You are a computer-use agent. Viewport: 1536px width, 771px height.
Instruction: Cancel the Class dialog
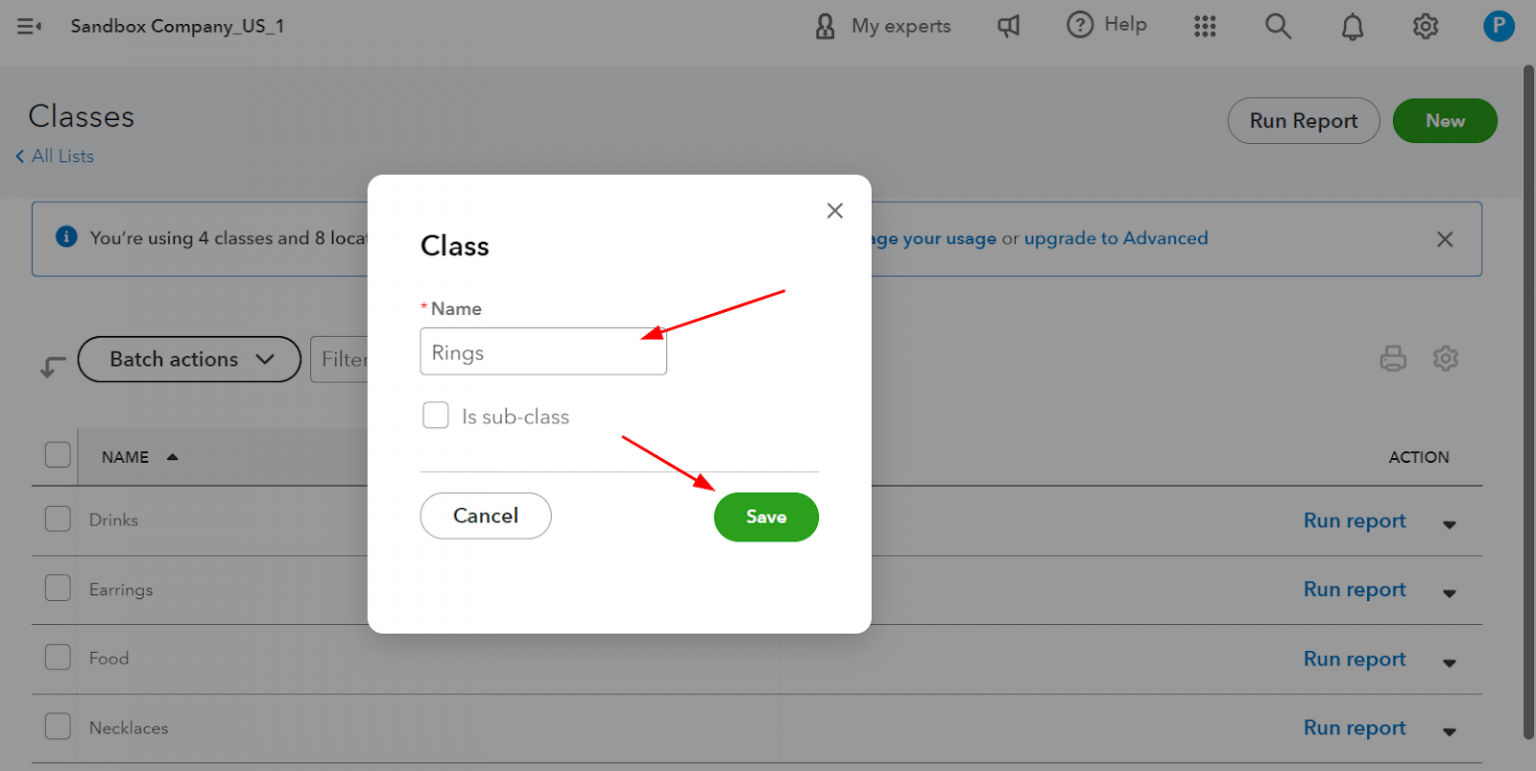pos(486,516)
